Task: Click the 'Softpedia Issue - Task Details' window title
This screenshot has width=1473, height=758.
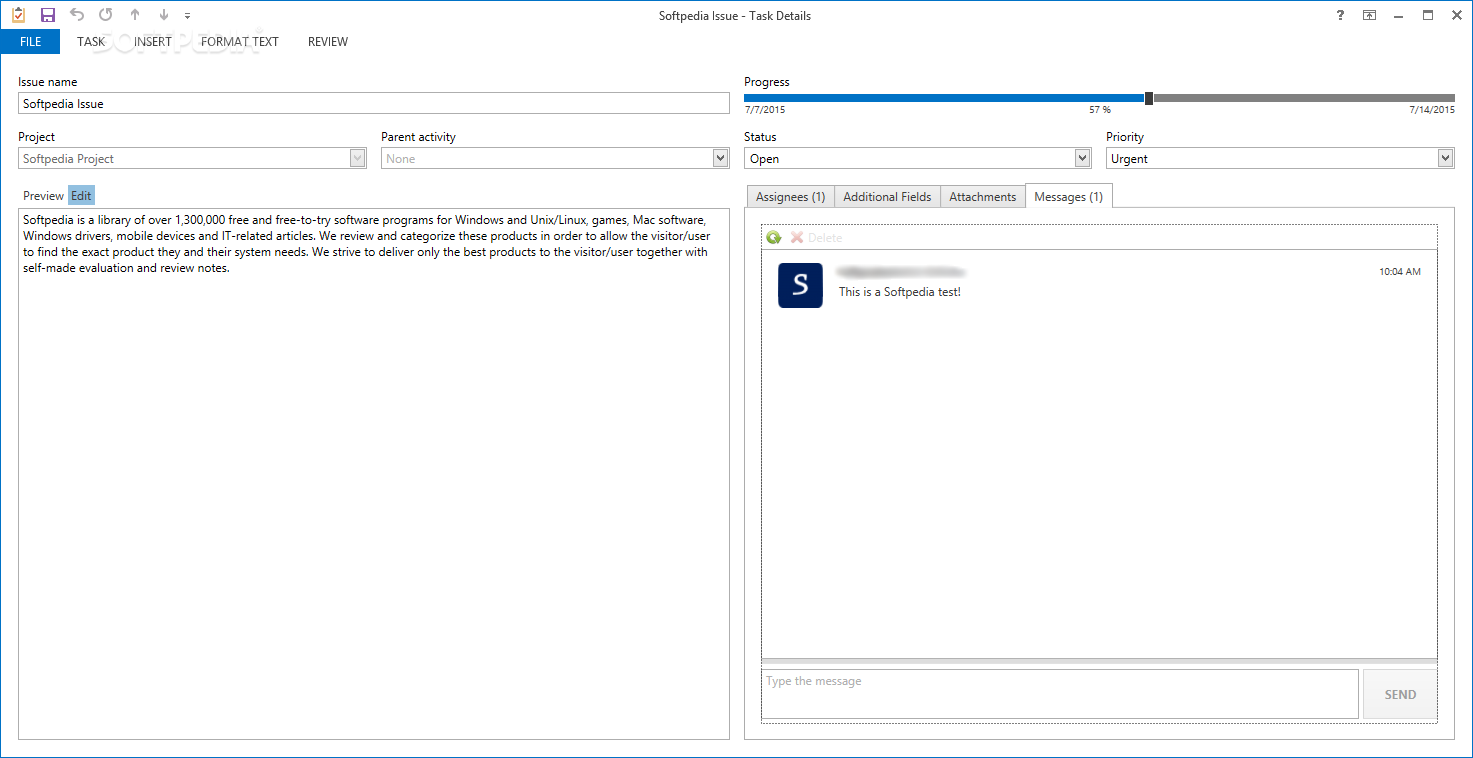Action: (735, 15)
